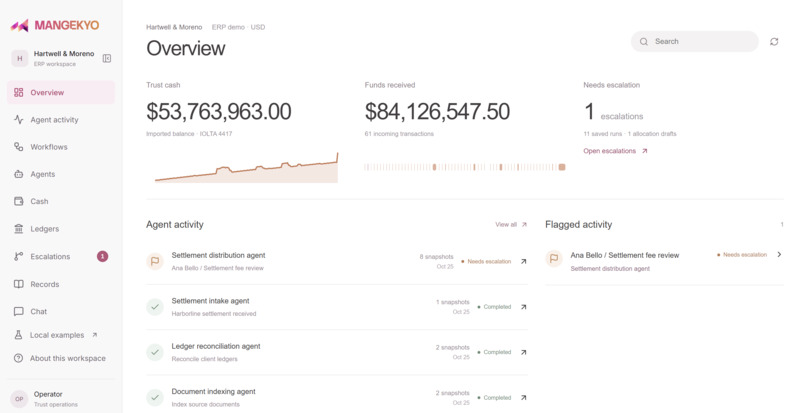The width and height of the screenshot is (806, 413).
Task: Click the Mangekyo logo icon
Action: tap(20, 25)
